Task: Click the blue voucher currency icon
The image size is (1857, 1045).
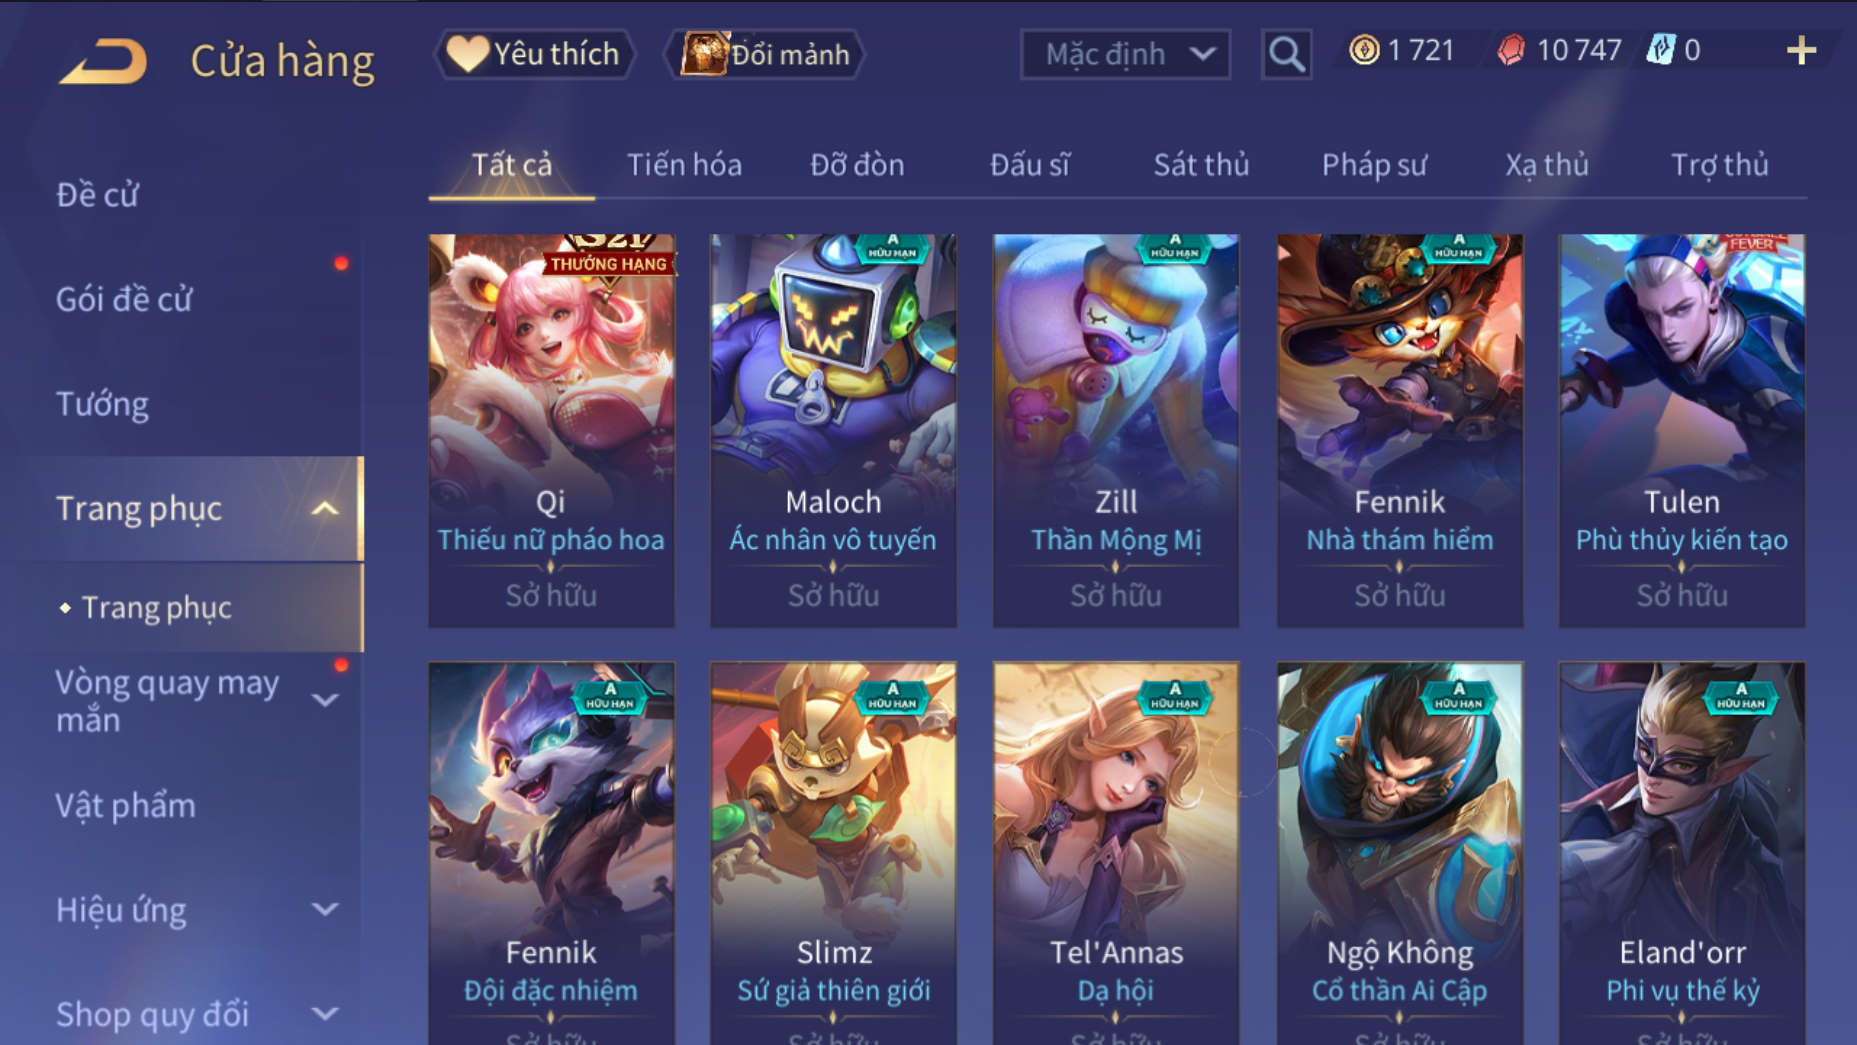Action: point(1660,50)
